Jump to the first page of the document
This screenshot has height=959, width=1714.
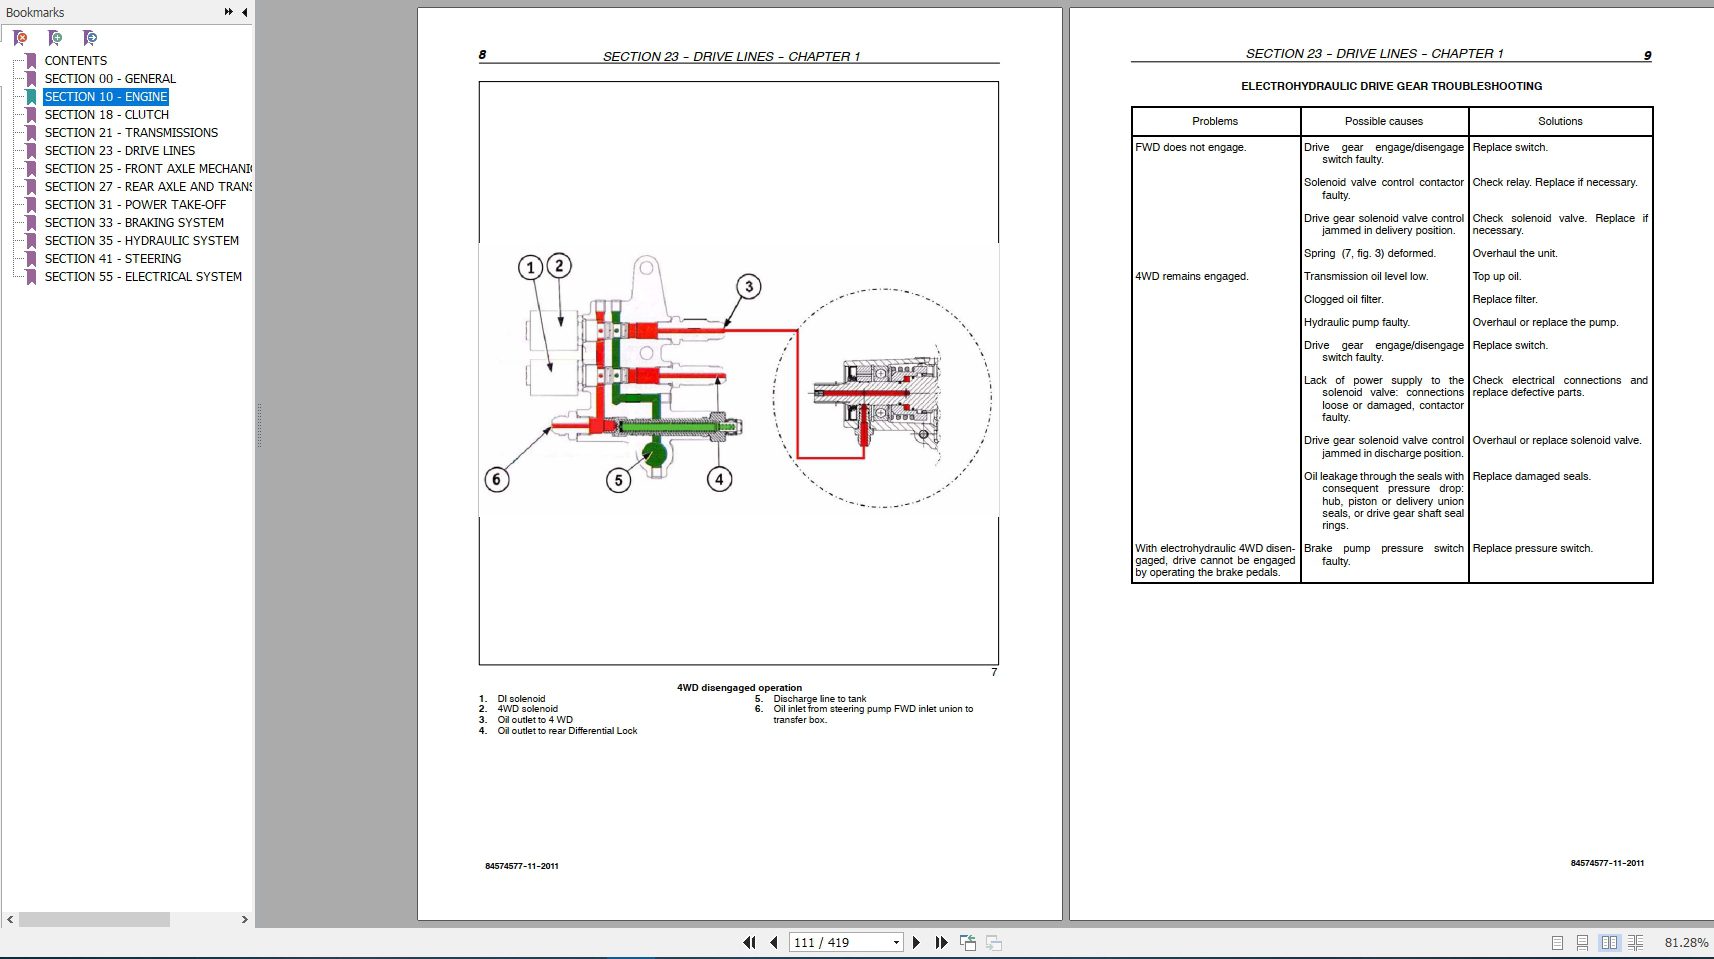click(x=750, y=942)
